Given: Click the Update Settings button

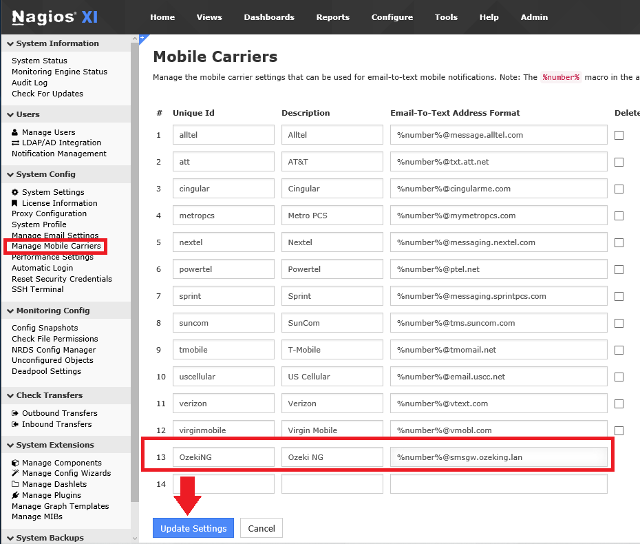Looking at the screenshot, I should 193,528.
